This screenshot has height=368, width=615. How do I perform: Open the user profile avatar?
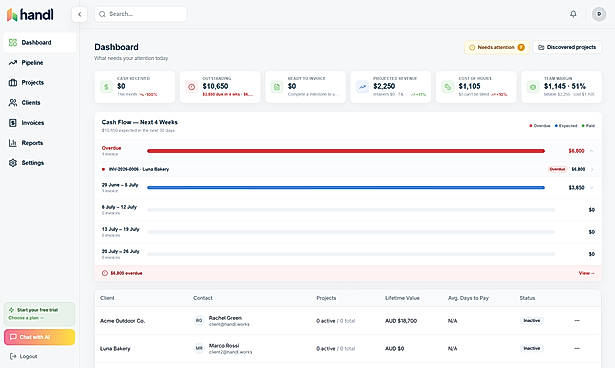(x=599, y=14)
